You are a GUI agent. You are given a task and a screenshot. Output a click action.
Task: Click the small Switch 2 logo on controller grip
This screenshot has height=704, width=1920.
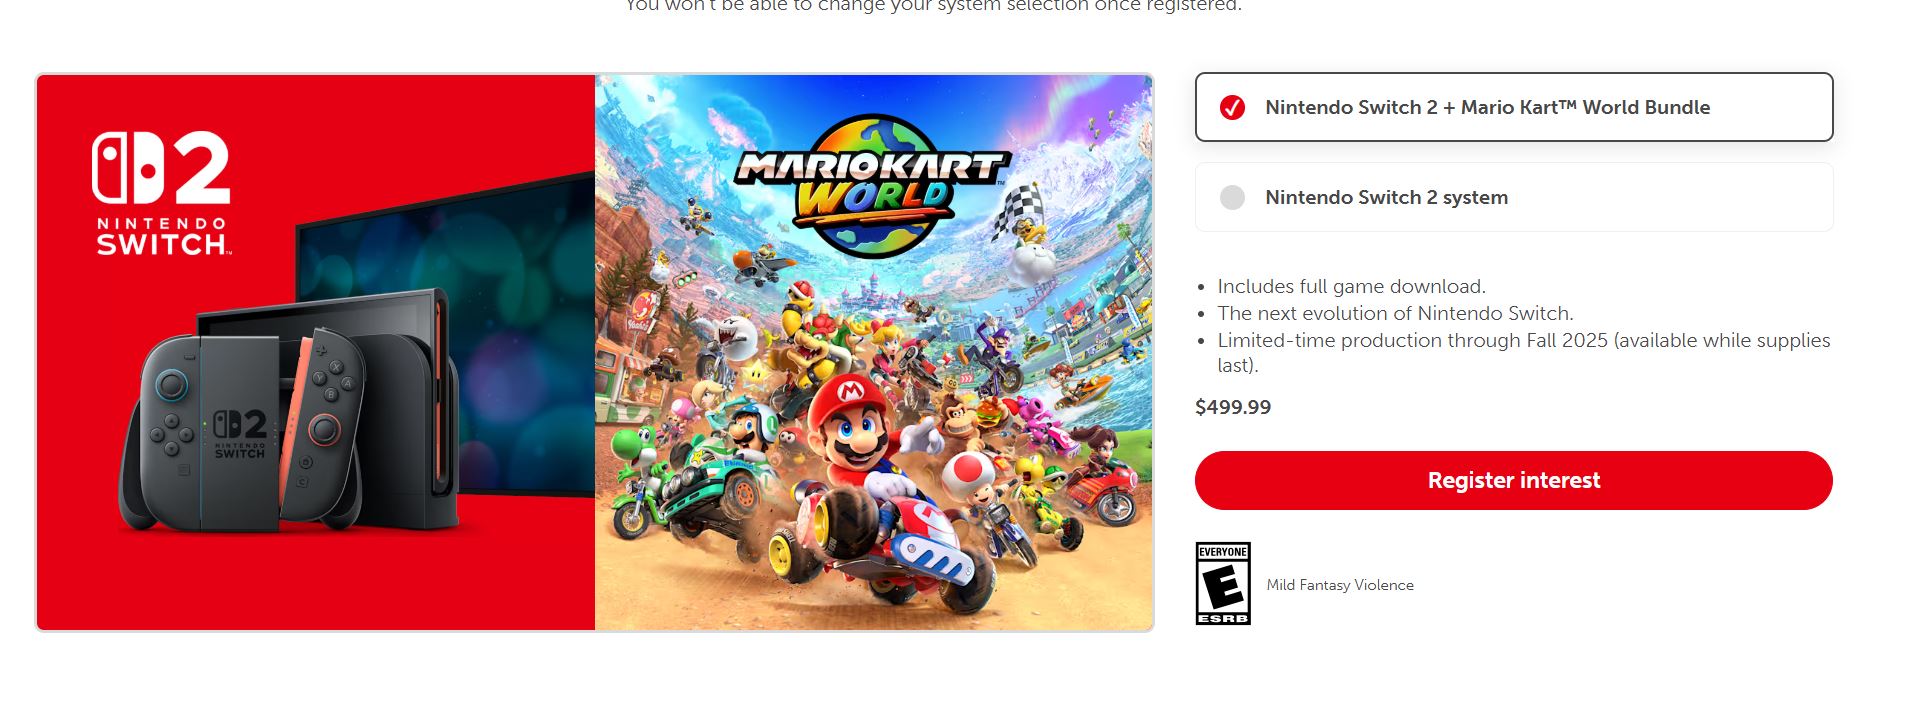240,433
